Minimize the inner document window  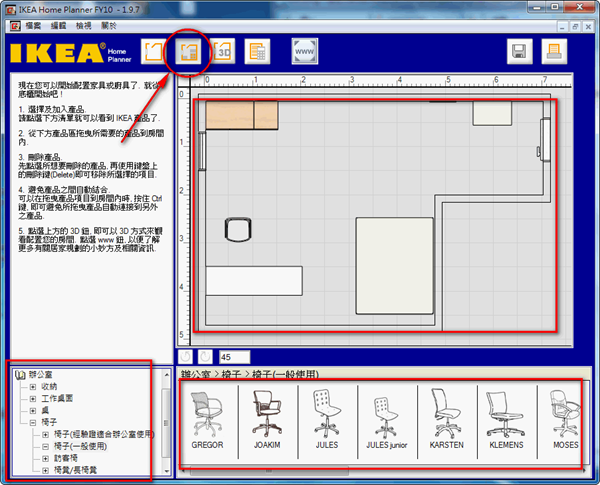(562, 26)
